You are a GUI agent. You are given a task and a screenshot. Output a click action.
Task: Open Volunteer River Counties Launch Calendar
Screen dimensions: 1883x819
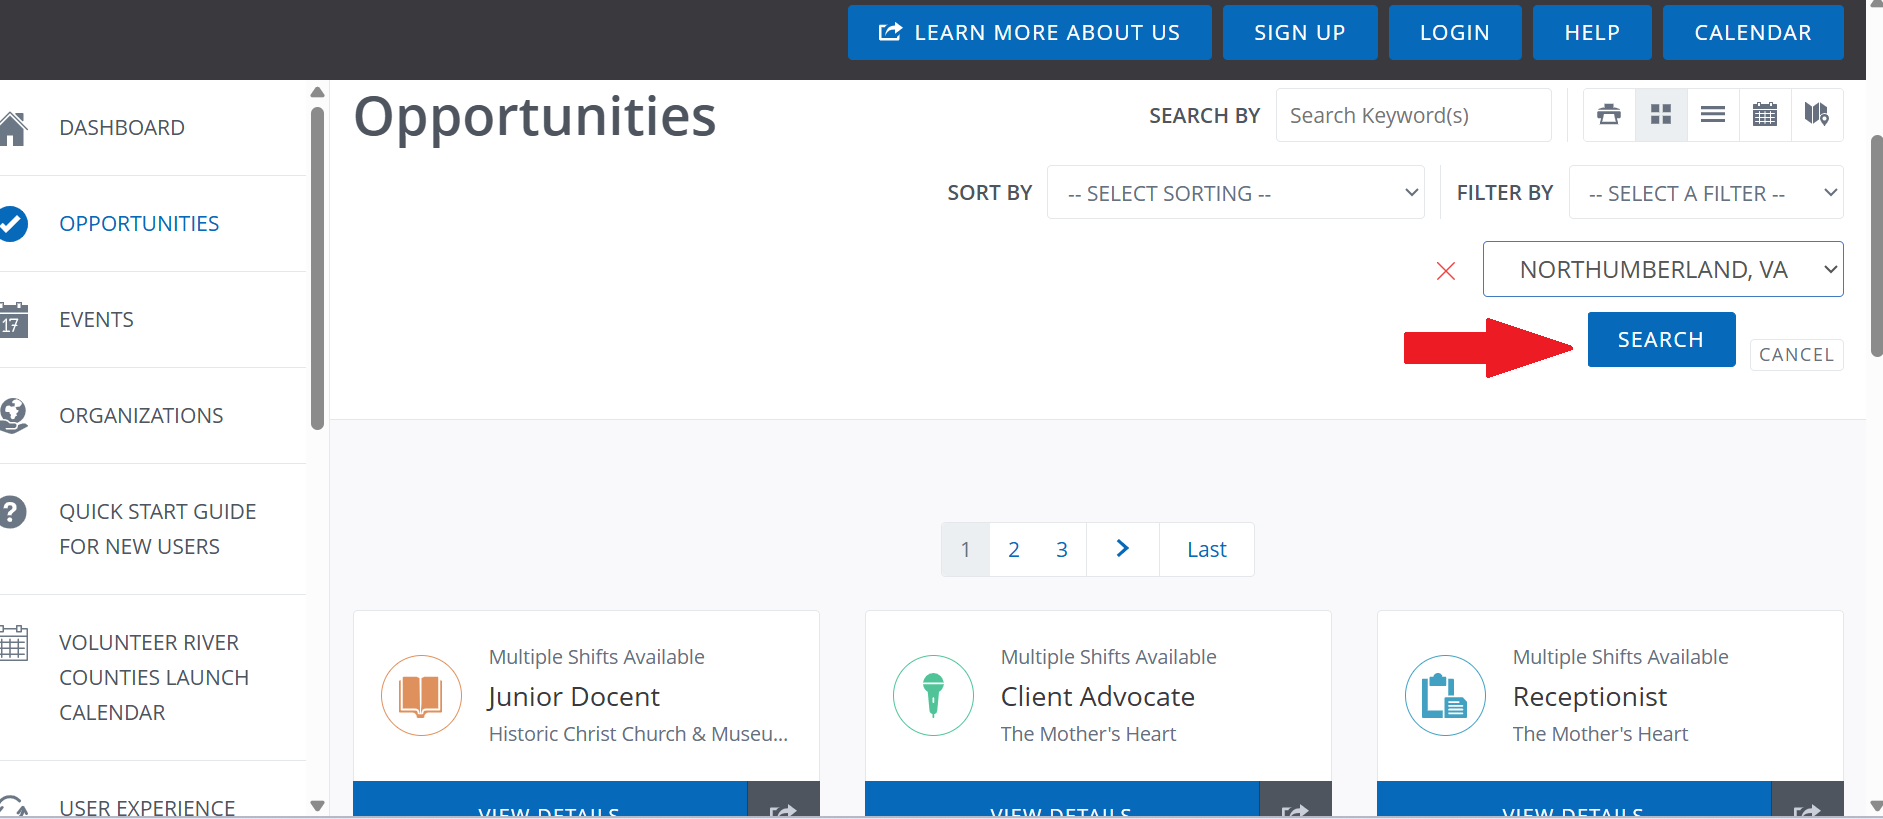point(154,678)
